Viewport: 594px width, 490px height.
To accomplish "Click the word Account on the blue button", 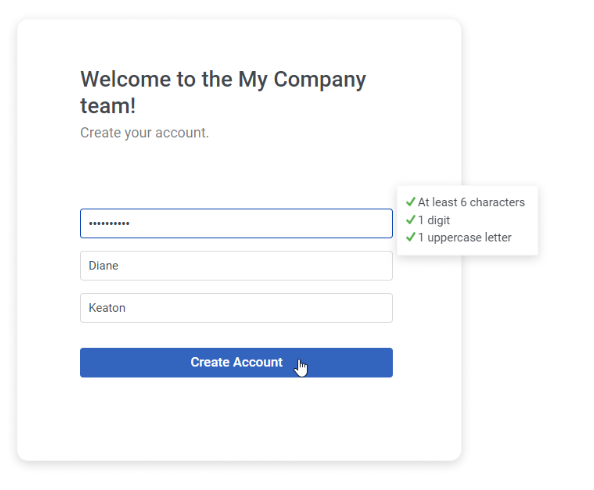I will coord(258,362).
